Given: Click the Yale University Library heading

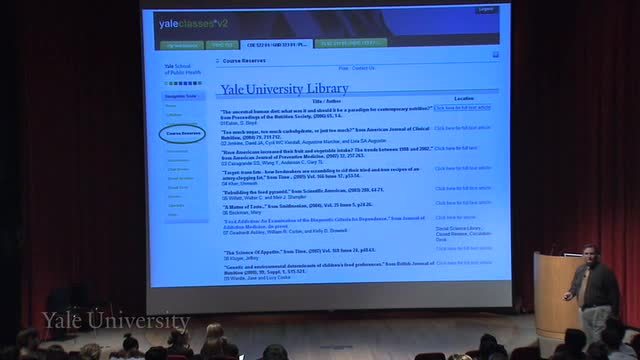Looking at the screenshot, I should [x=284, y=89].
